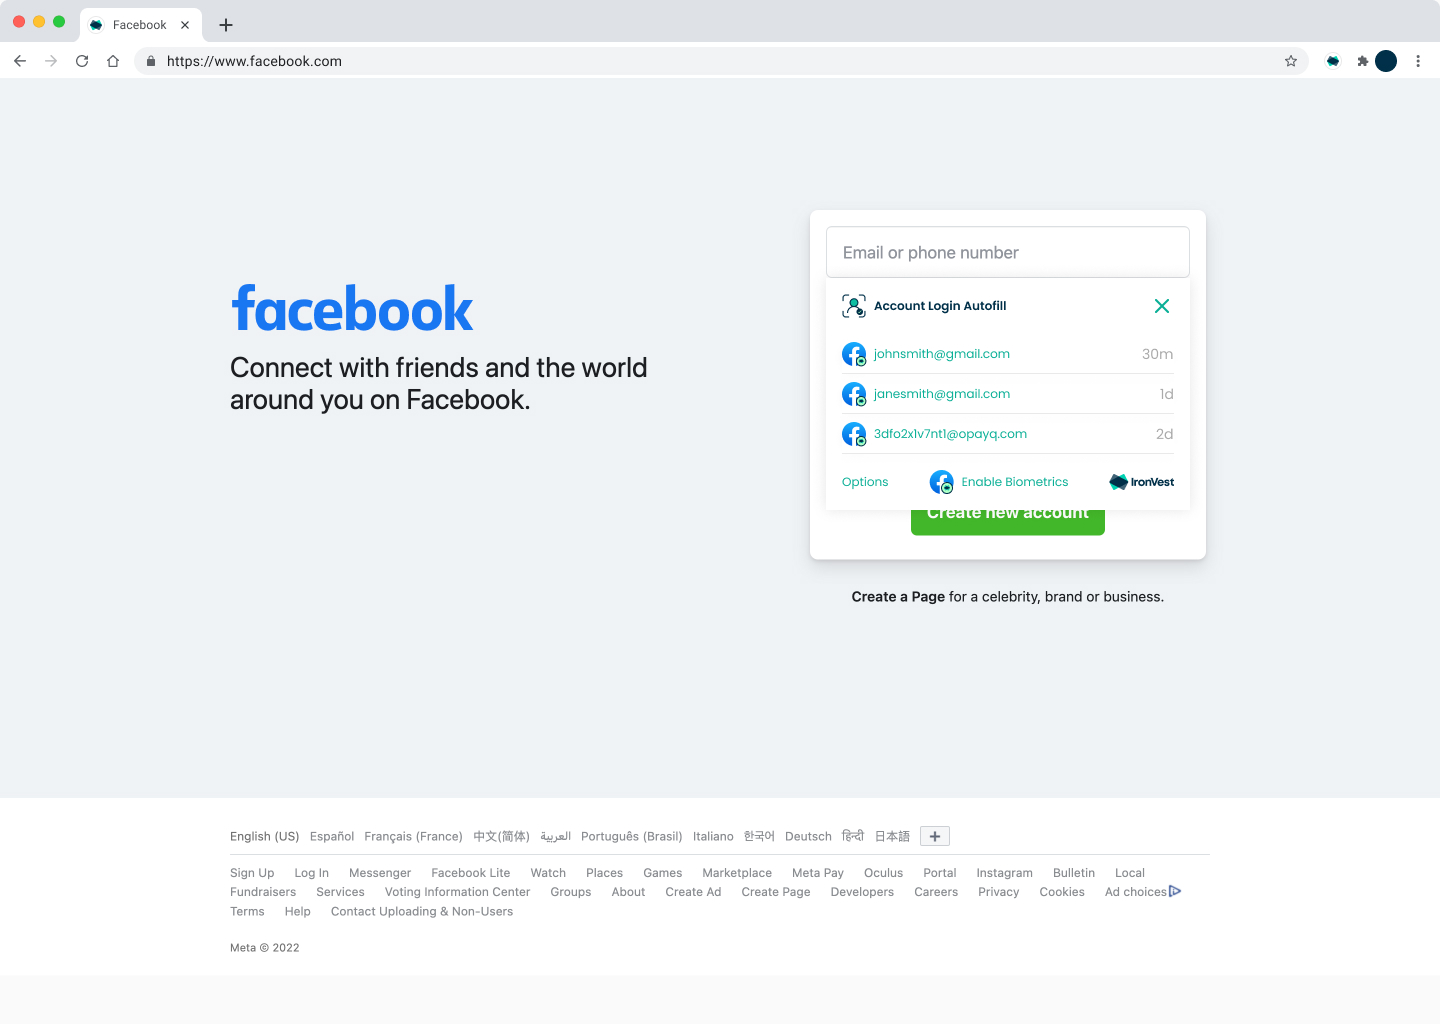Open the Bulletin footer link
This screenshot has width=1440, height=1024.
tap(1074, 873)
